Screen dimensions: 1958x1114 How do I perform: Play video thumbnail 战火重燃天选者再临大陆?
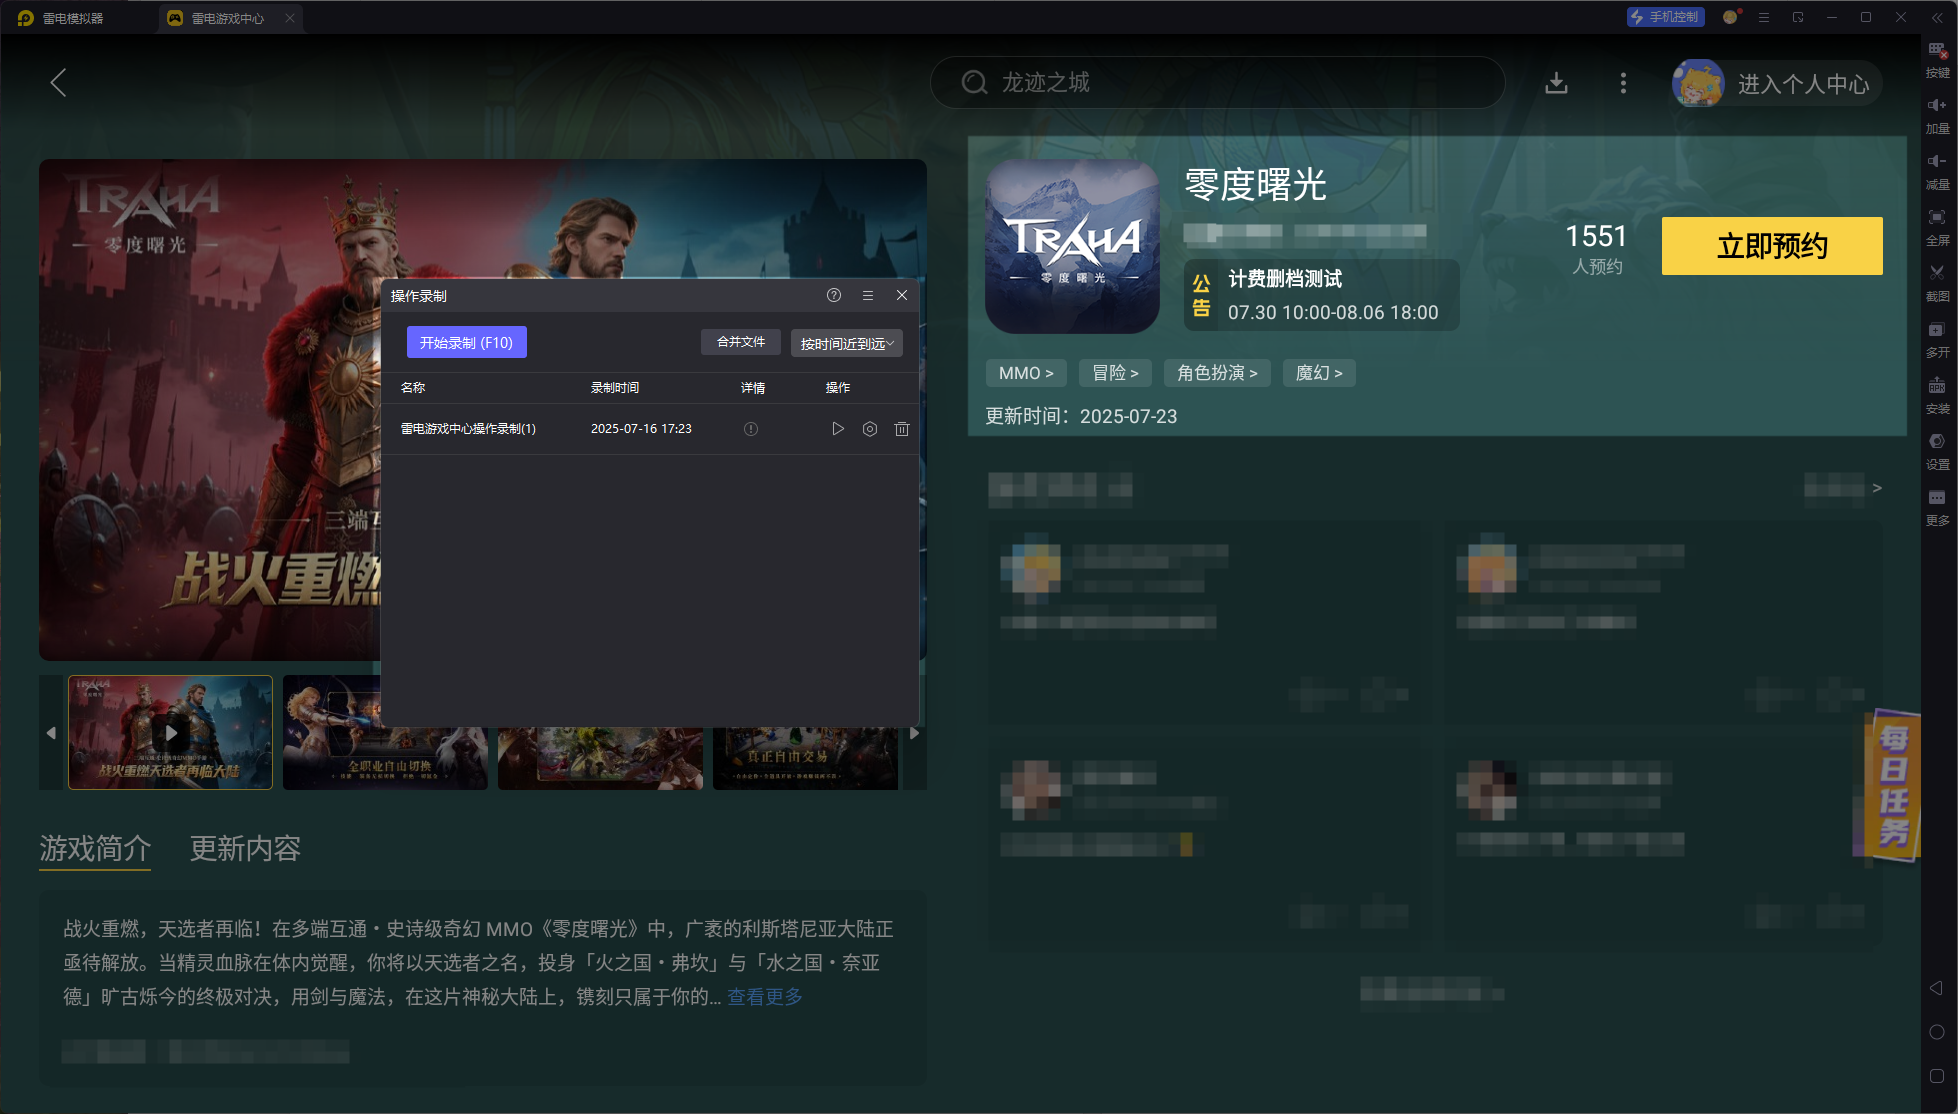point(170,732)
